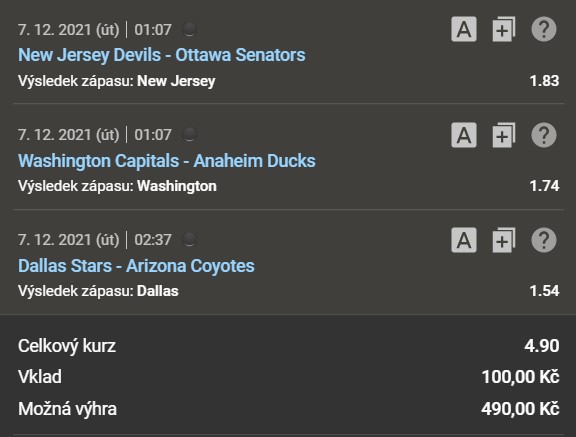Click the A icon for Dallas Stars match
Screen dimensions: 576x437
tap(464, 240)
